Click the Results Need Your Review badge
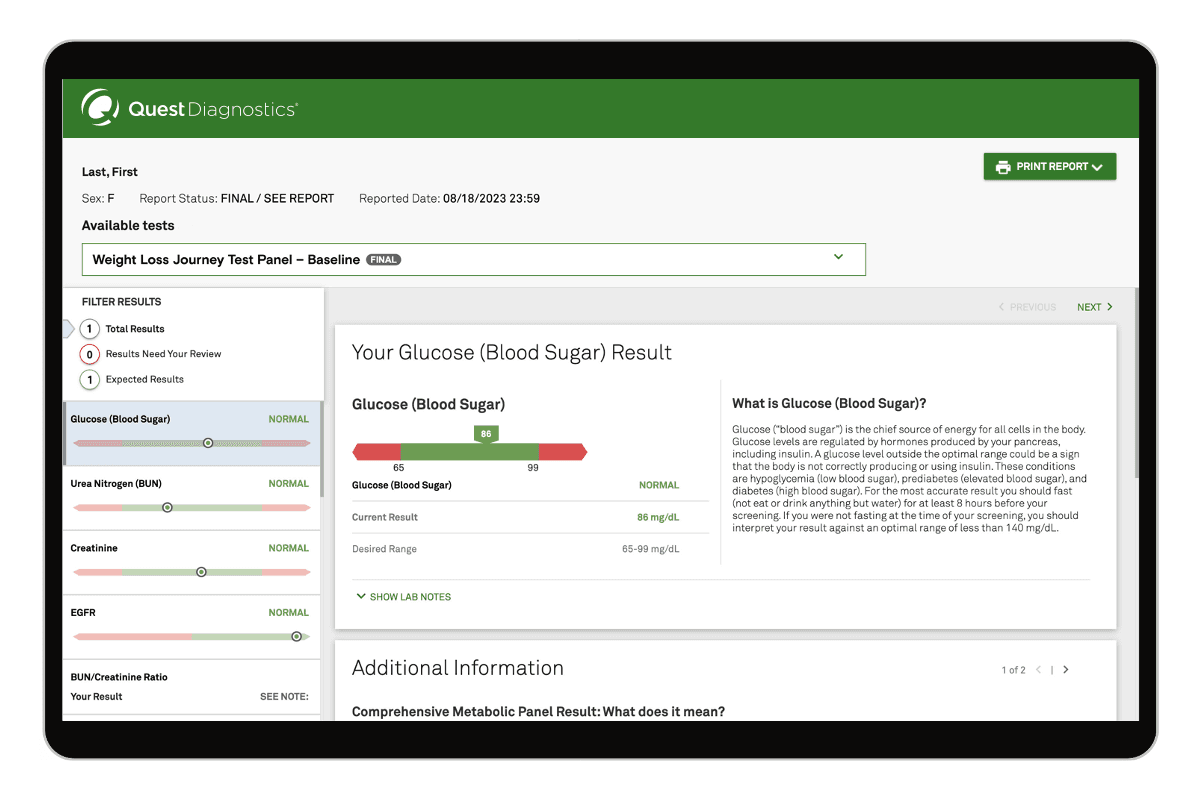Screen dimensions: 1200x800 89,353
